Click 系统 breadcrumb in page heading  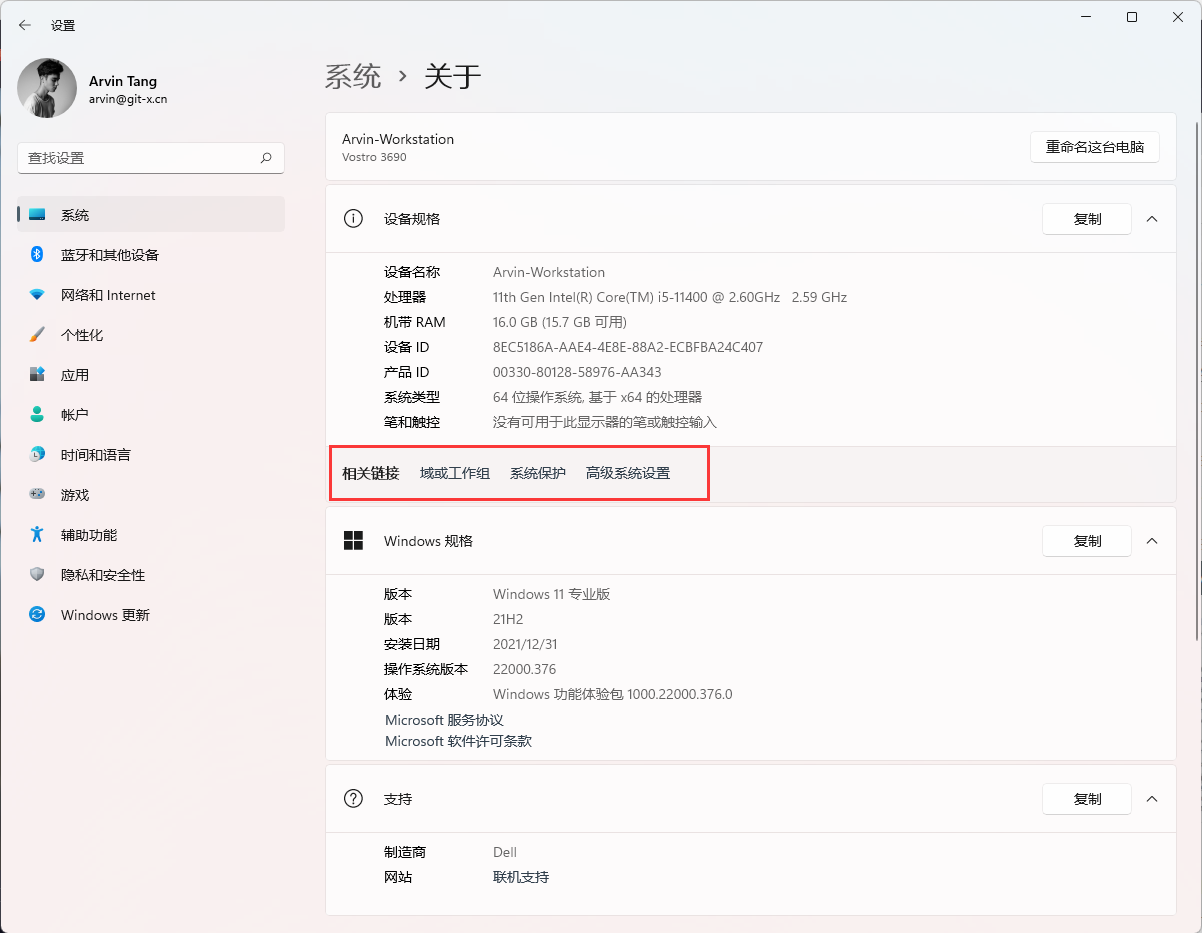(353, 76)
